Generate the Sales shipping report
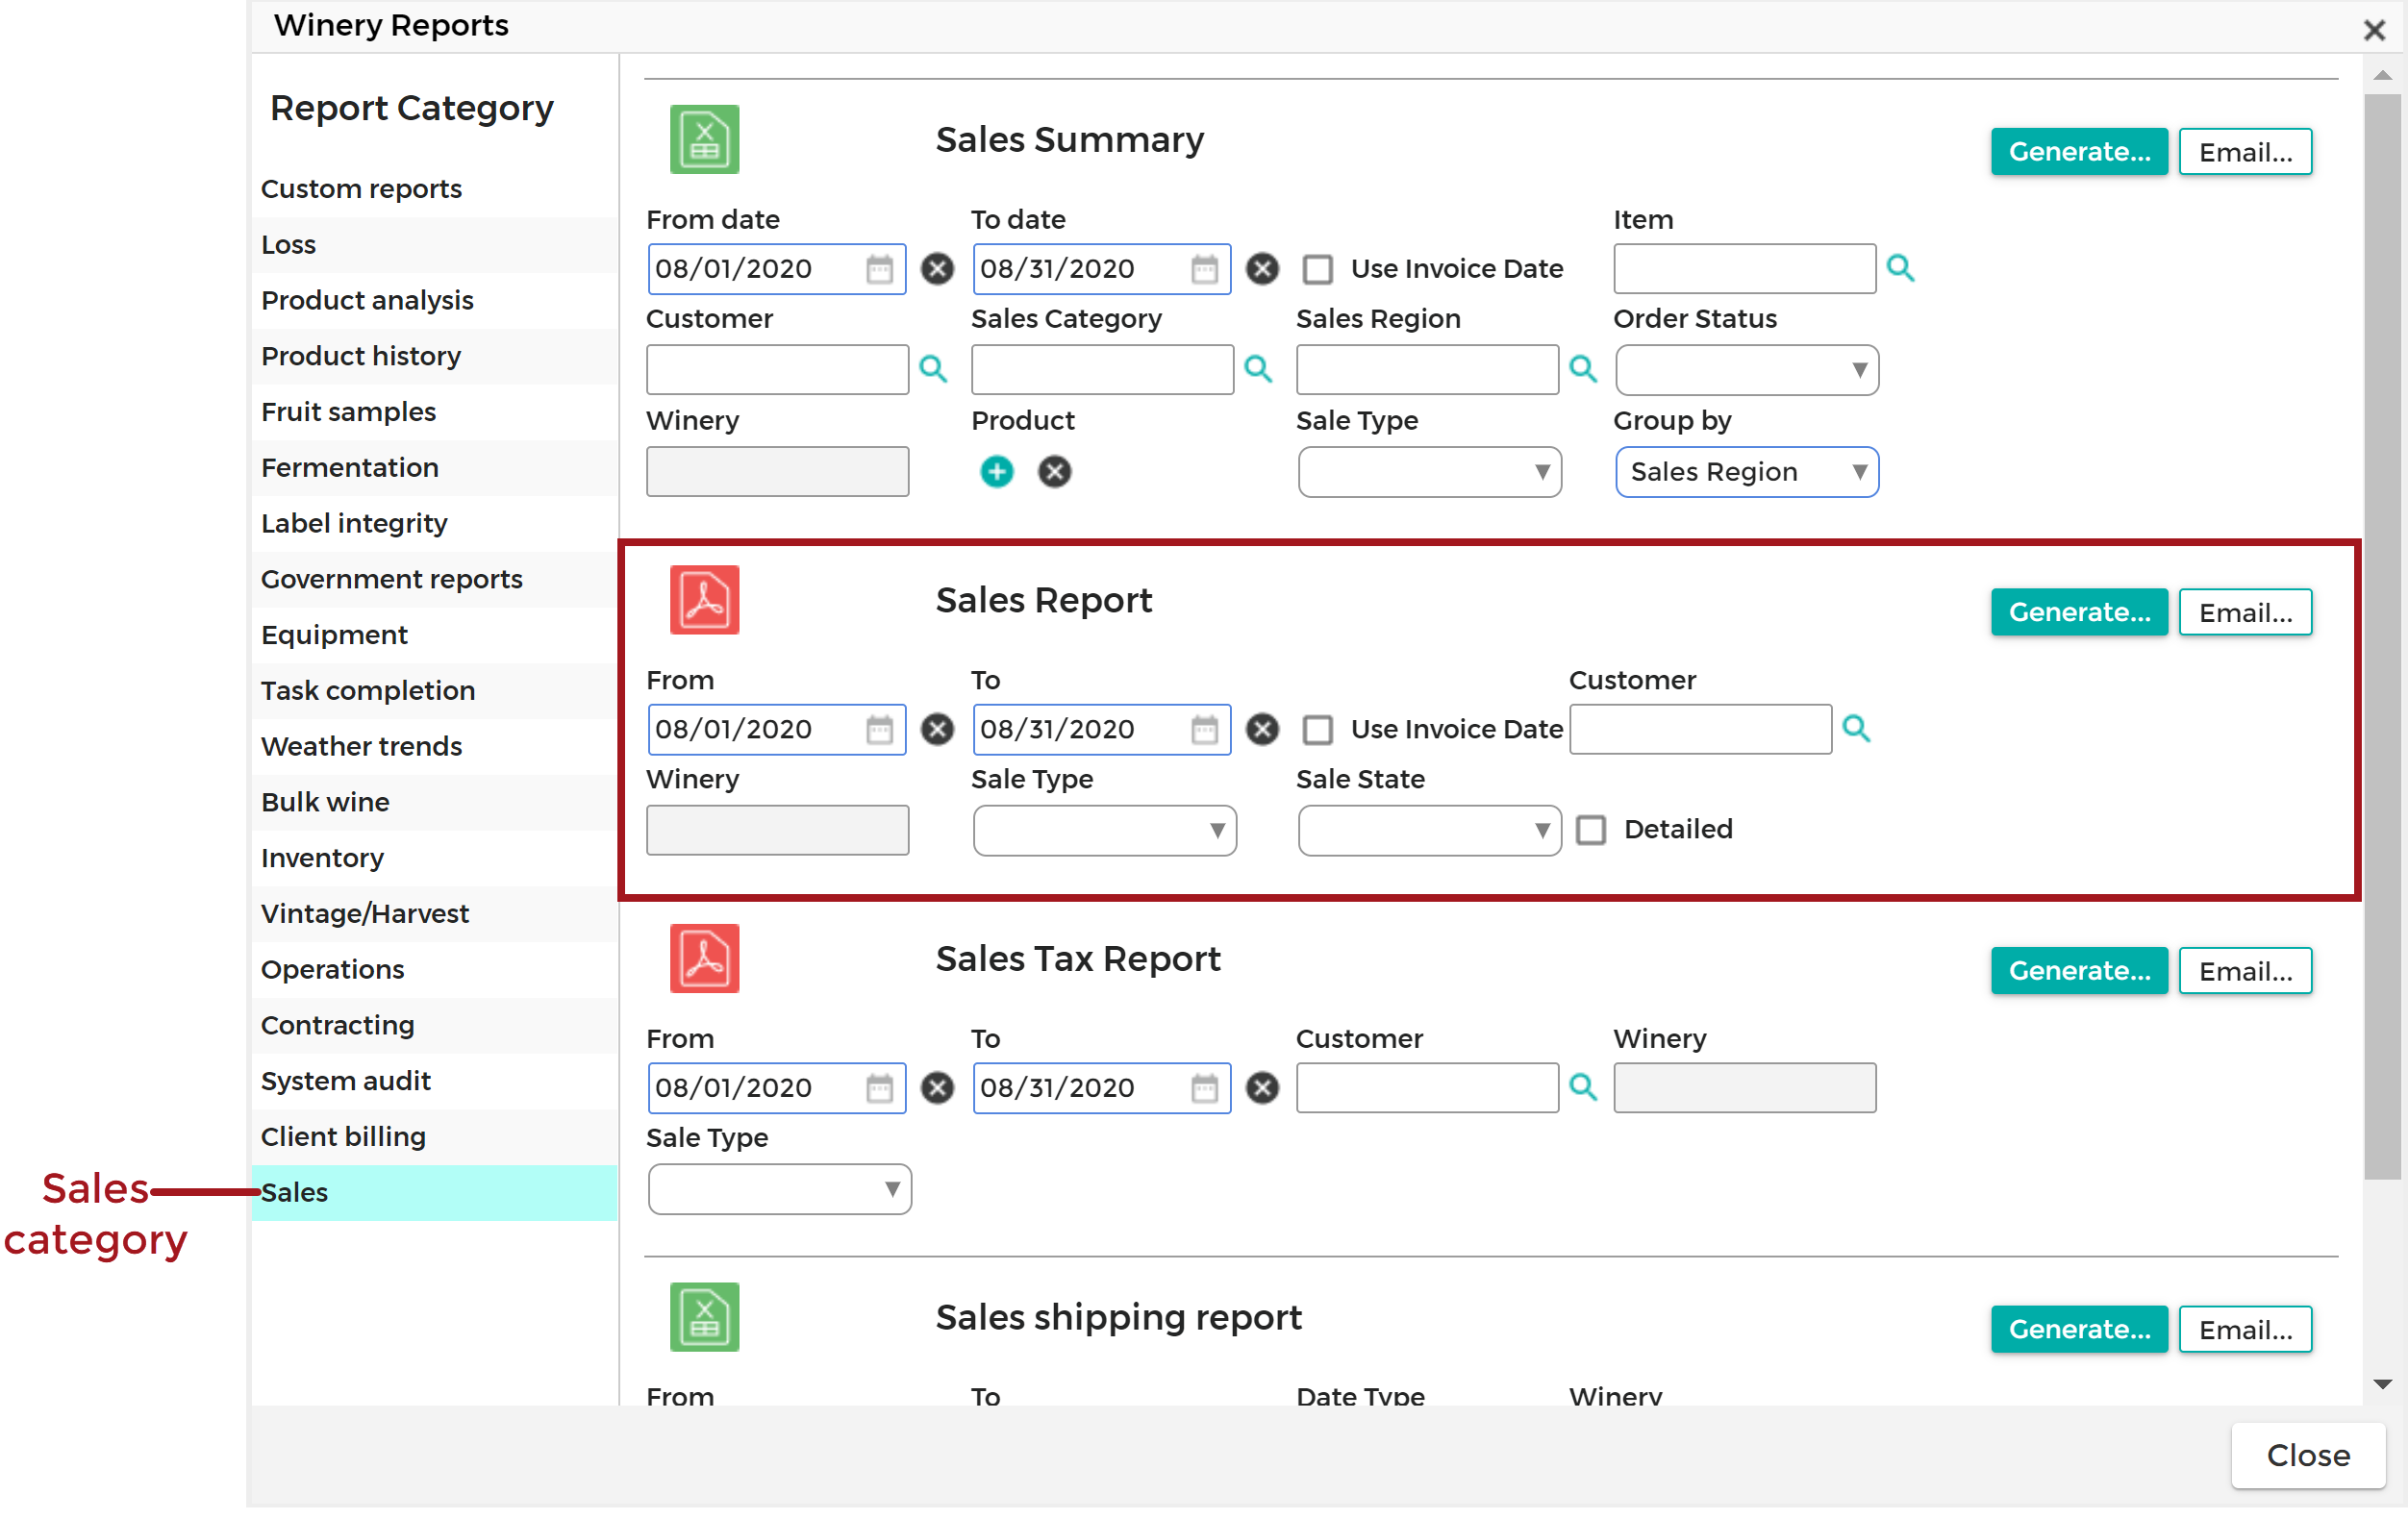The image size is (2408, 1519). (x=2078, y=1329)
